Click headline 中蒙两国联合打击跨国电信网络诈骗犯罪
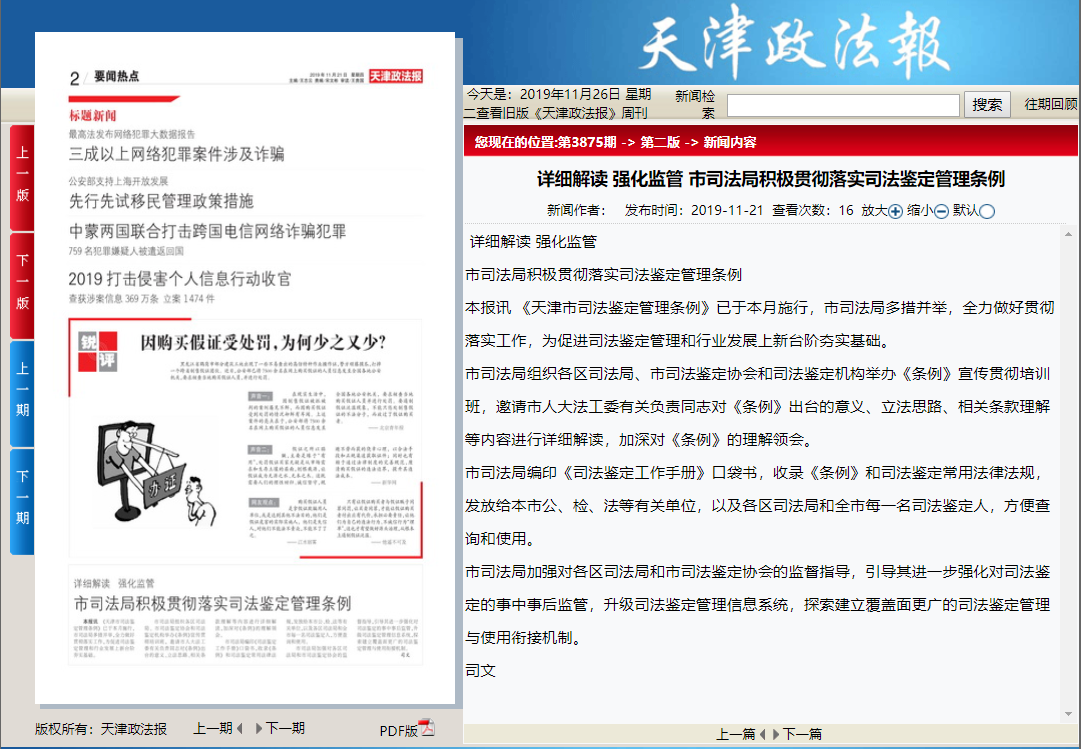The width and height of the screenshot is (1081, 749). coord(207,231)
